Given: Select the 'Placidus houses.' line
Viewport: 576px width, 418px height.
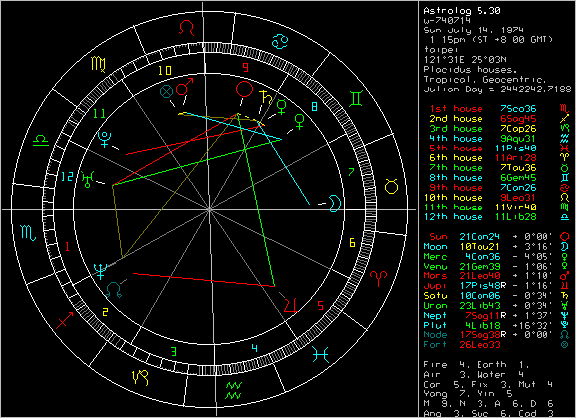Looking at the screenshot, I should pos(471,69).
